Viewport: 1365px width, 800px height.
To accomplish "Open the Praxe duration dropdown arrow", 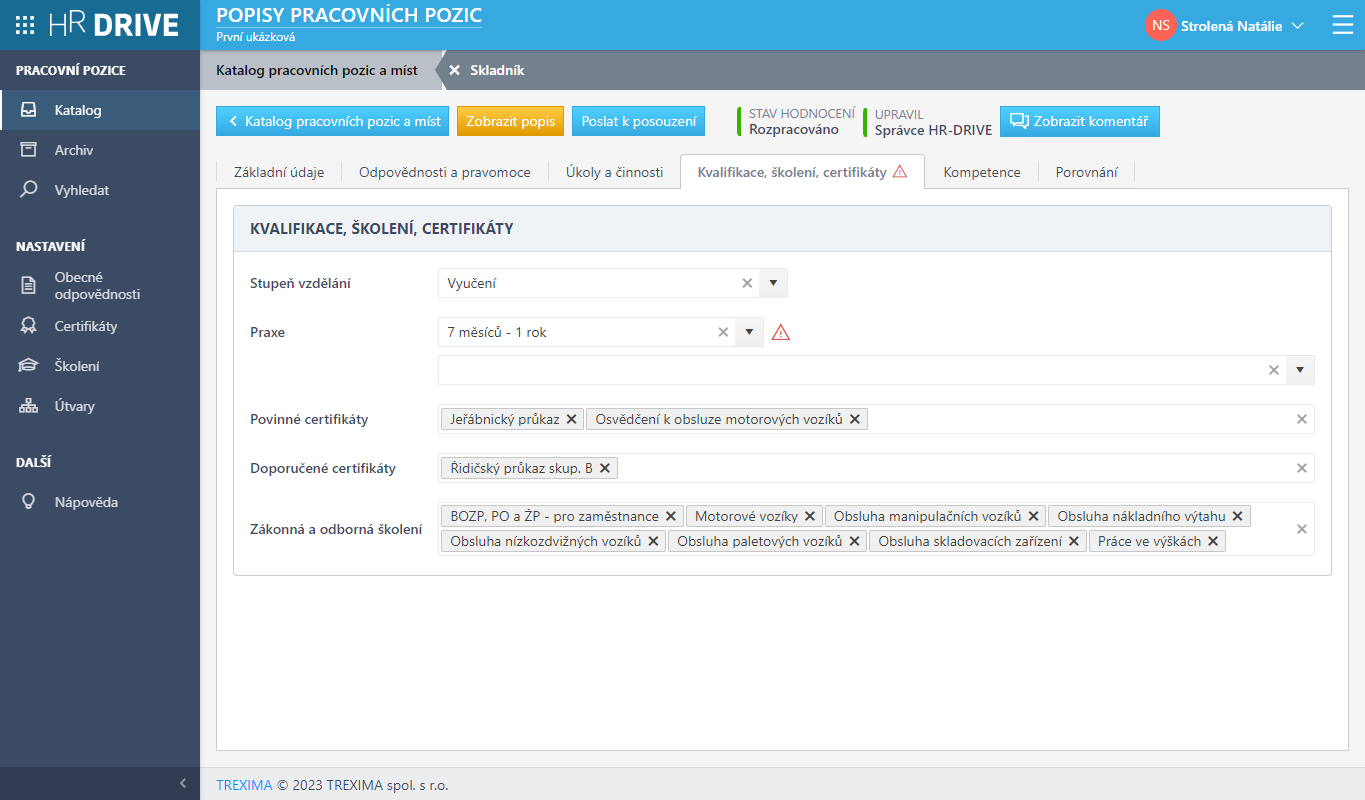I will (749, 332).
